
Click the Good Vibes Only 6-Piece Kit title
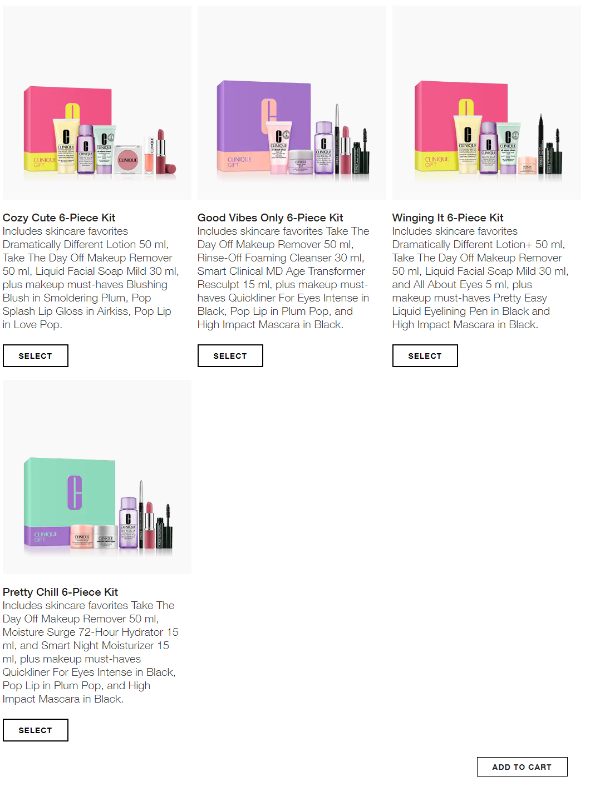270,217
